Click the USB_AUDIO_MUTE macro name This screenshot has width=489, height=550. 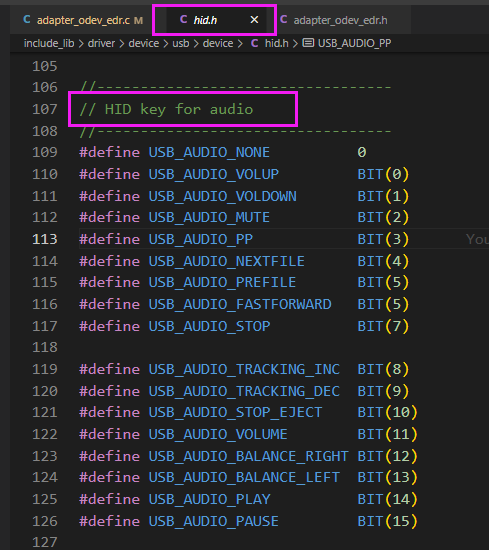coord(209,217)
